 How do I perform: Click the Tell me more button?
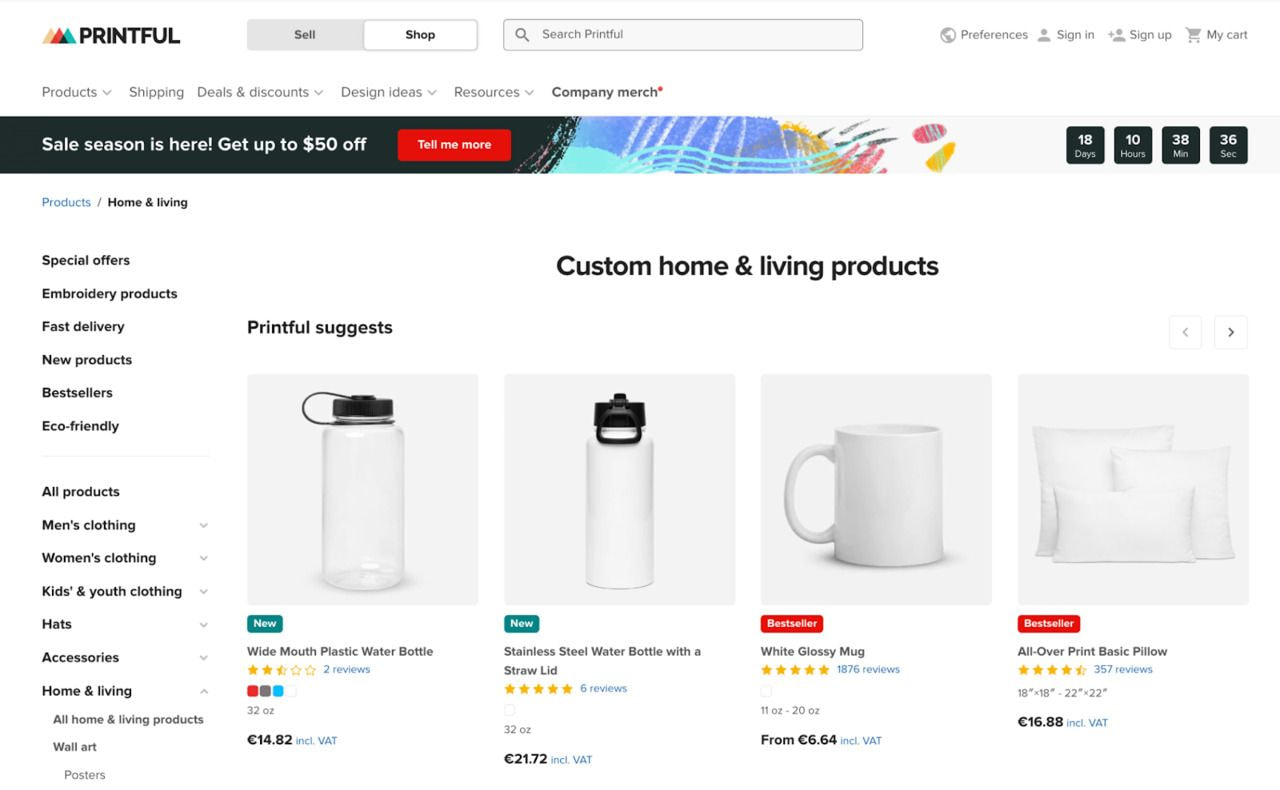coord(454,145)
